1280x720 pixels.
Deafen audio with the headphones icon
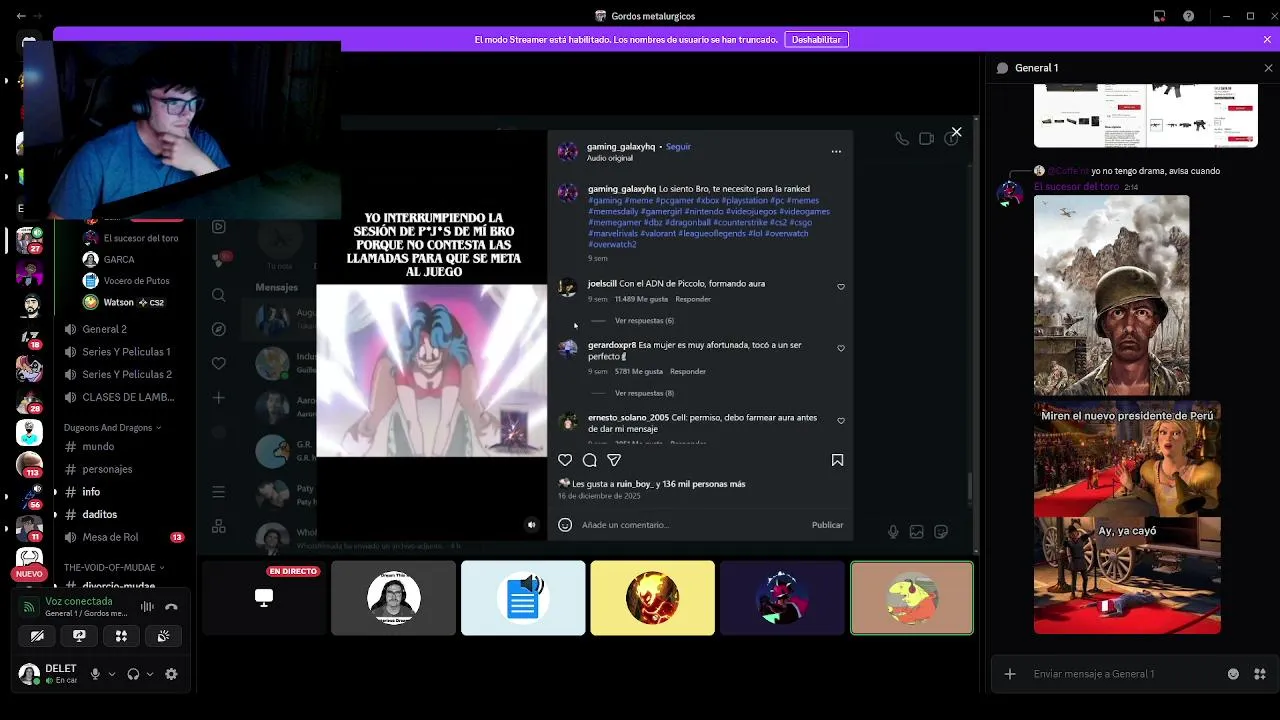pyautogui.click(x=133, y=674)
